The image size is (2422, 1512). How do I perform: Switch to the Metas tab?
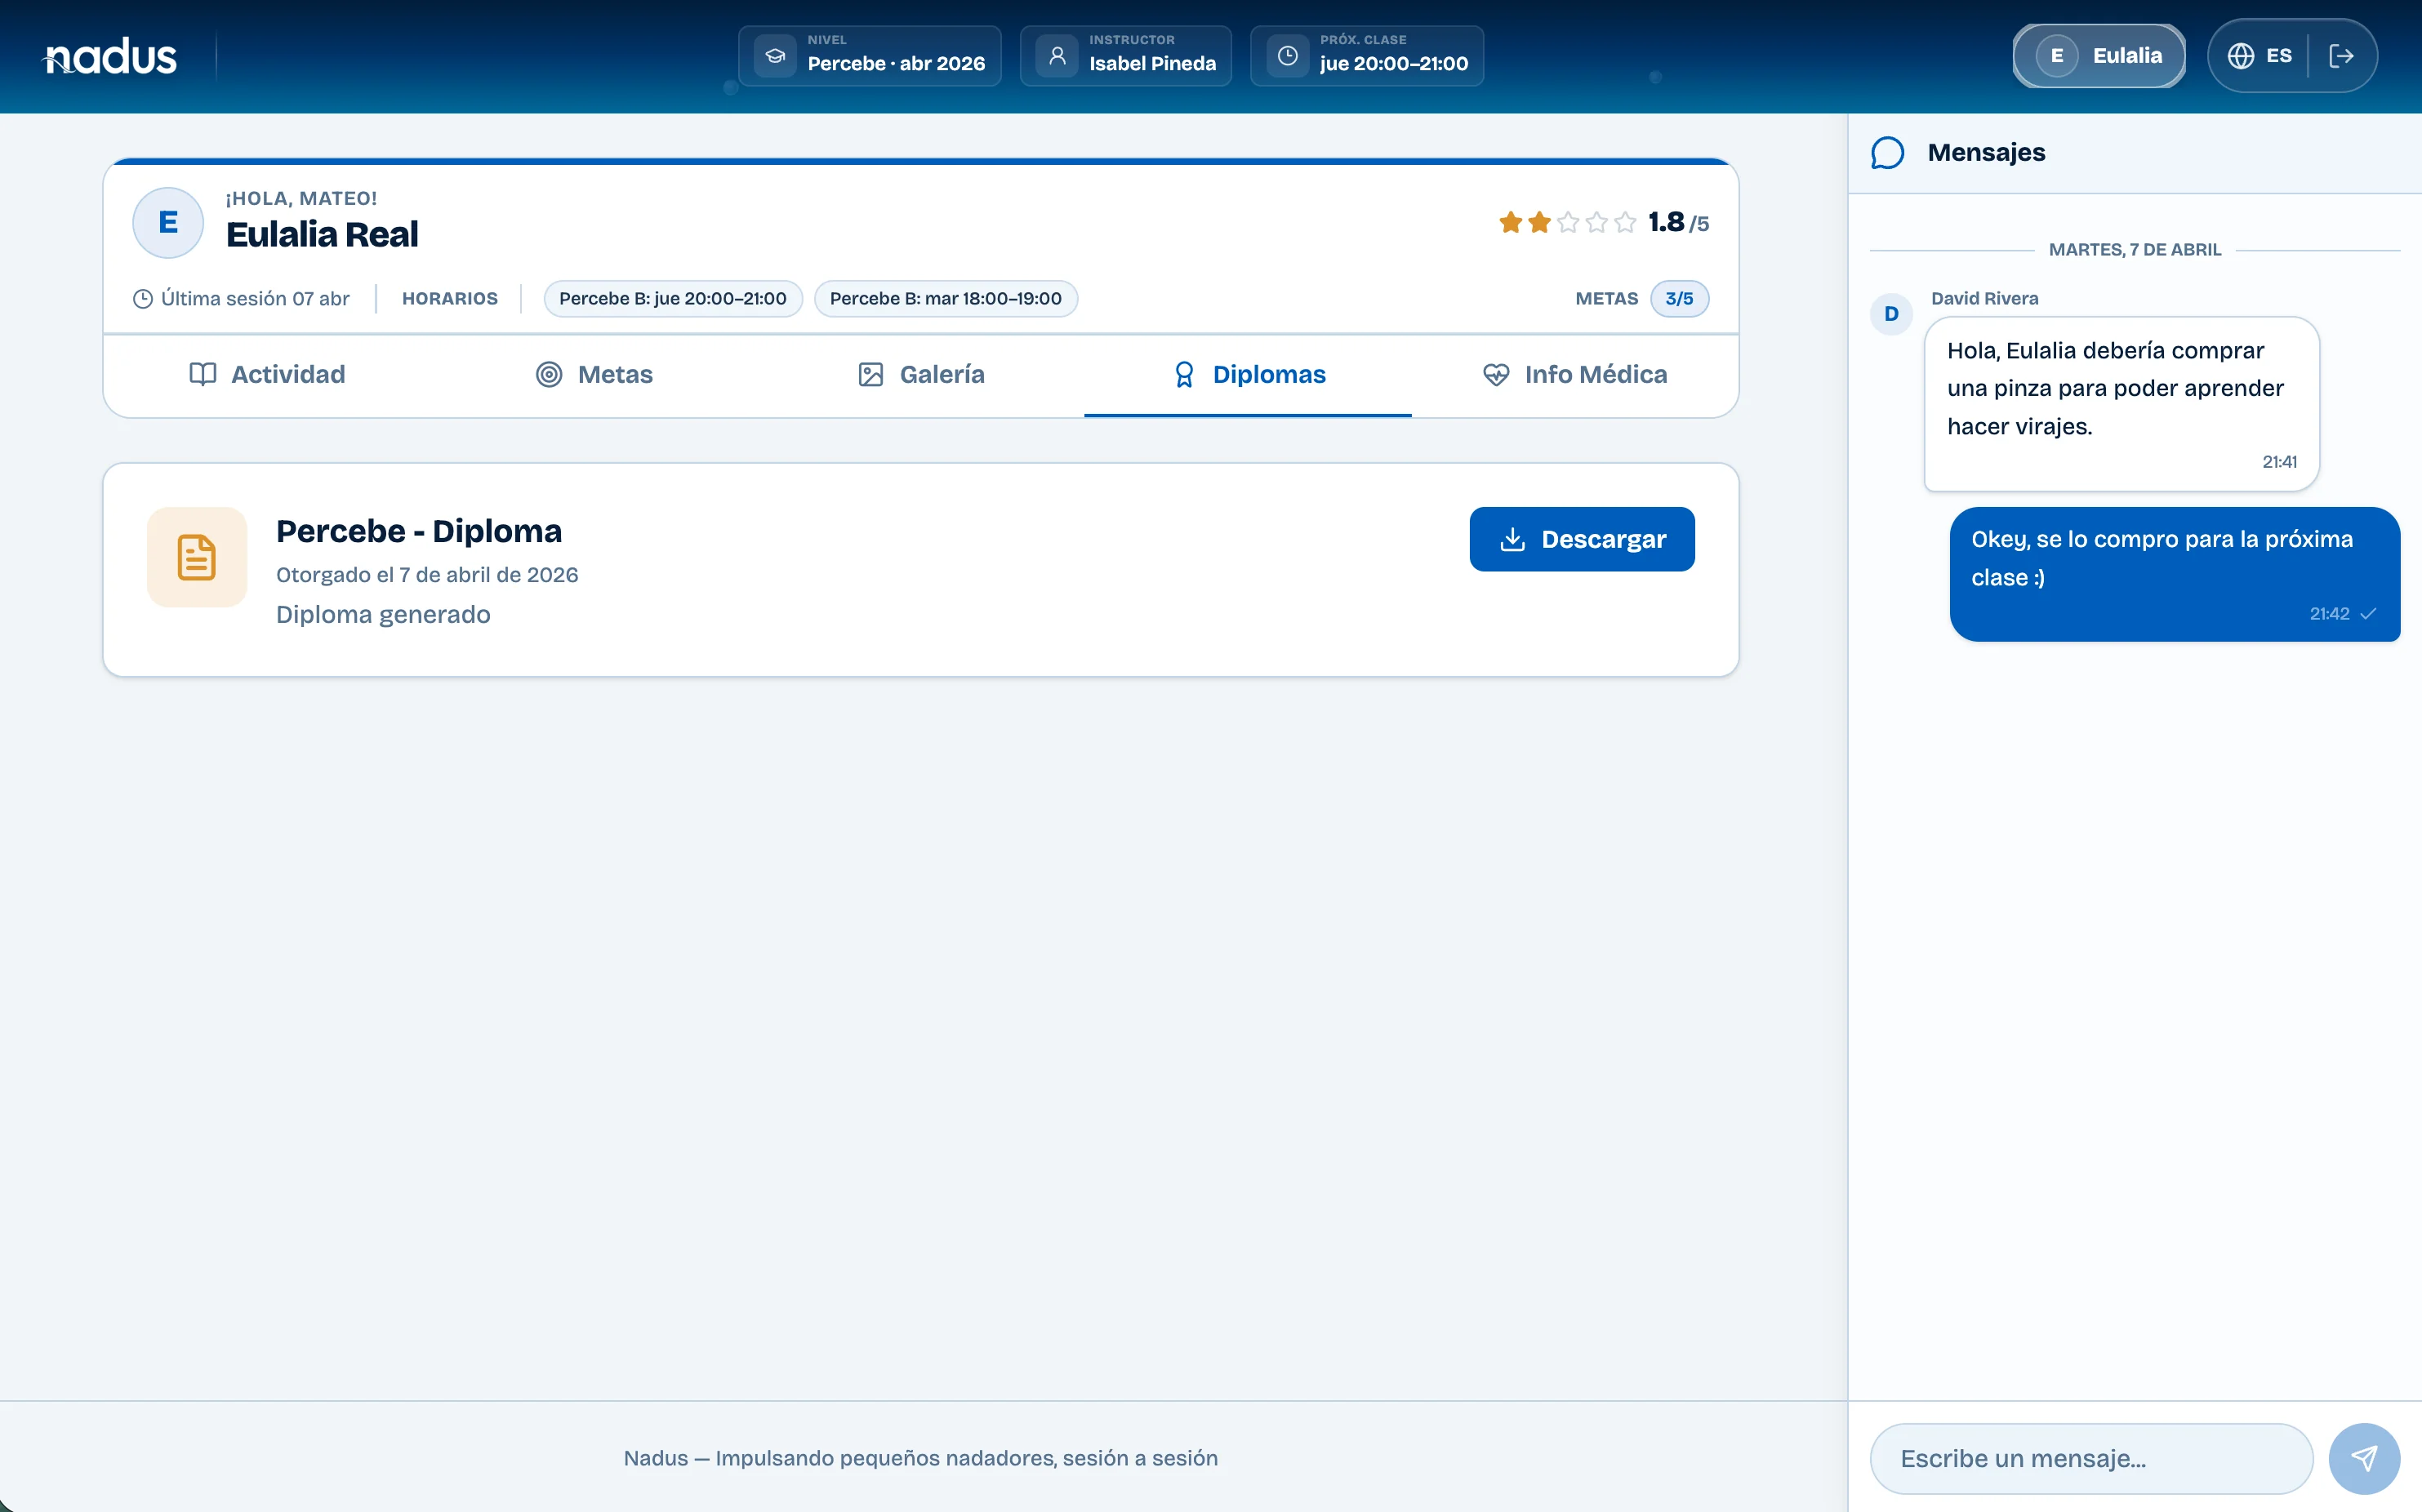point(594,375)
